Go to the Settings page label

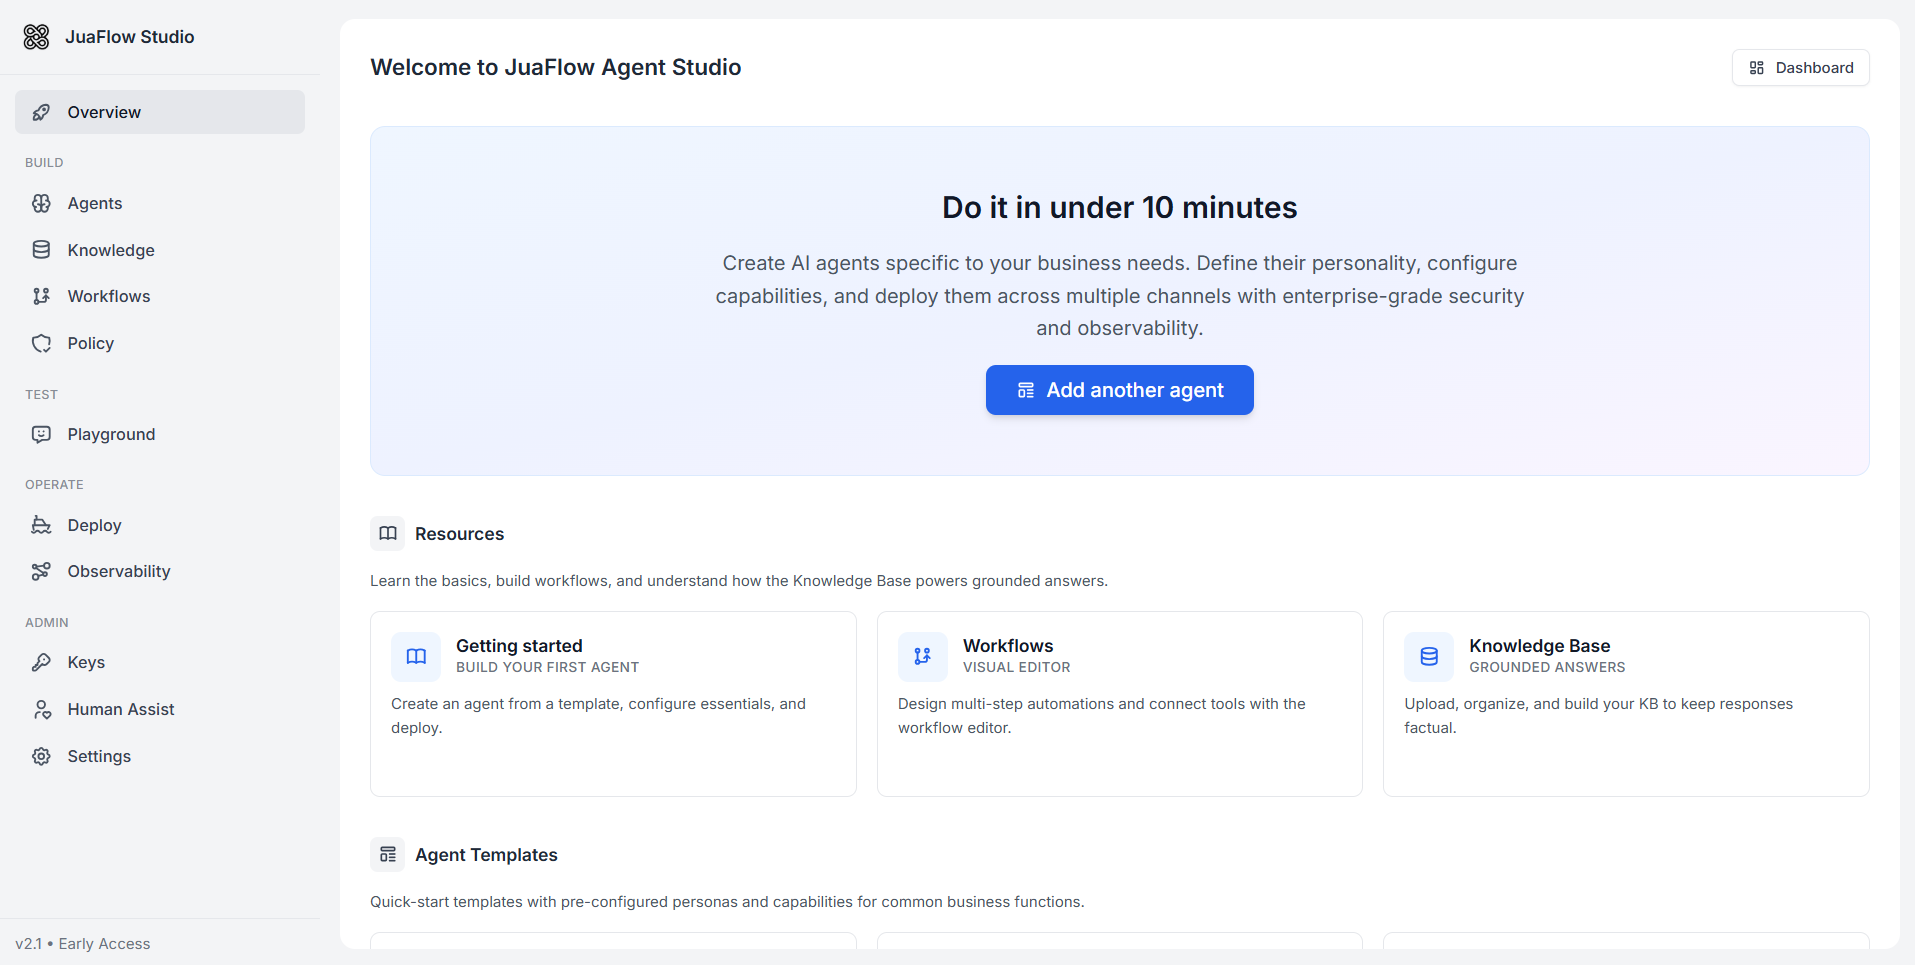(x=99, y=756)
